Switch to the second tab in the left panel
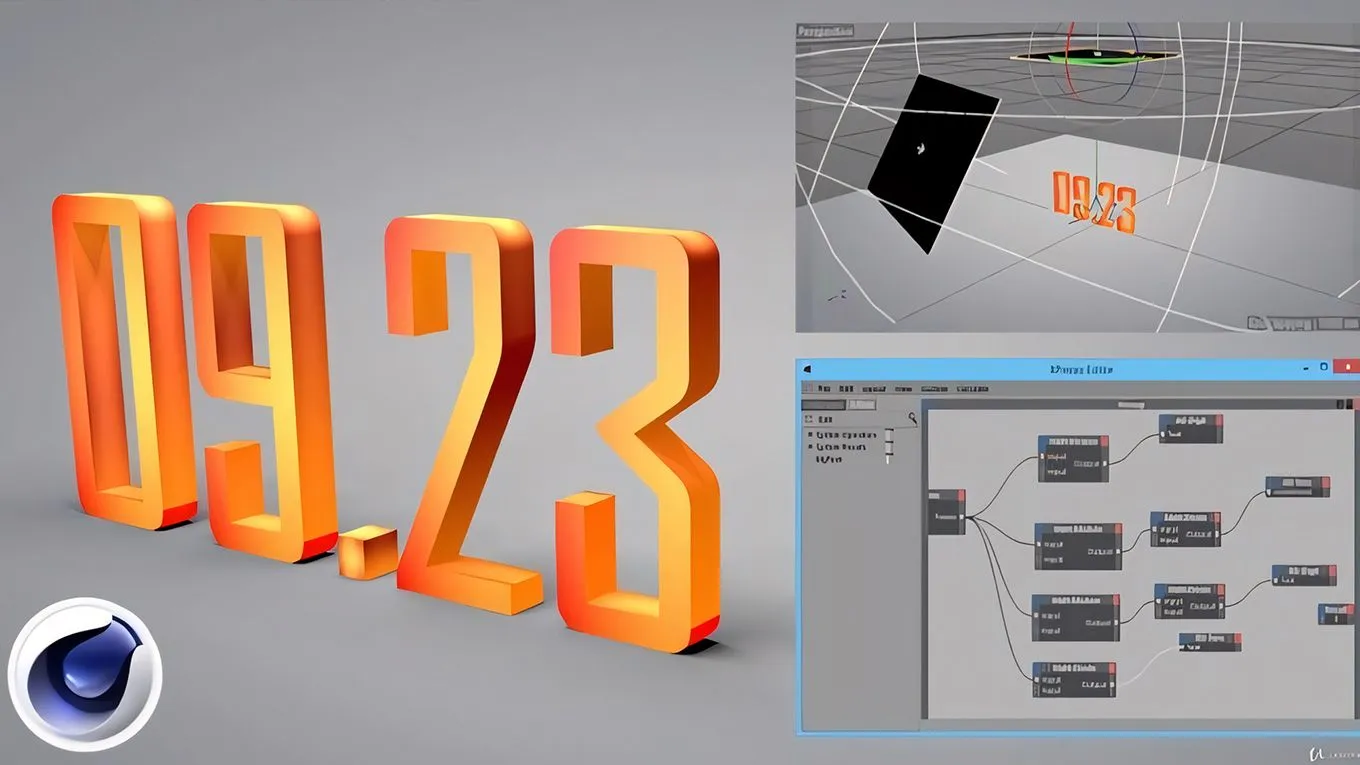 [860, 405]
